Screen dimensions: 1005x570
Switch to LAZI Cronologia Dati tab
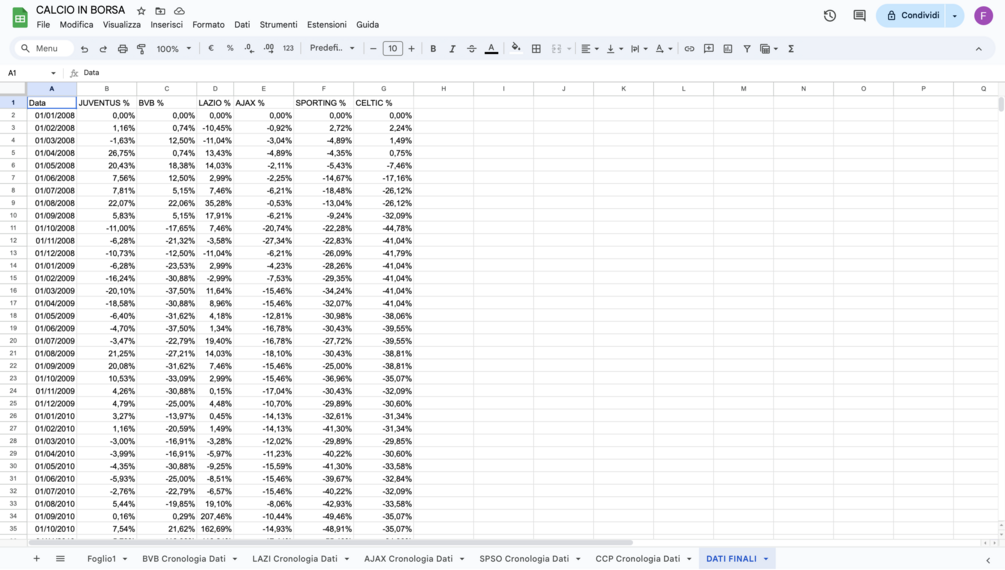pyautogui.click(x=295, y=559)
